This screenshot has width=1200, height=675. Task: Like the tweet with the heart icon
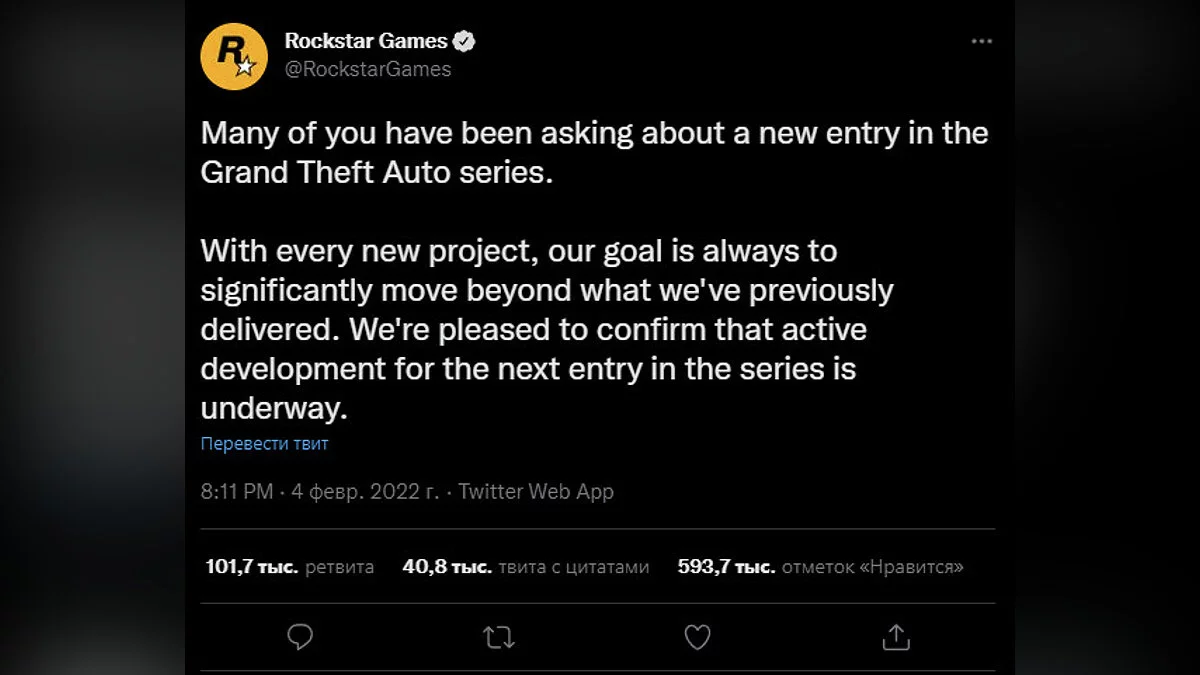pos(697,636)
